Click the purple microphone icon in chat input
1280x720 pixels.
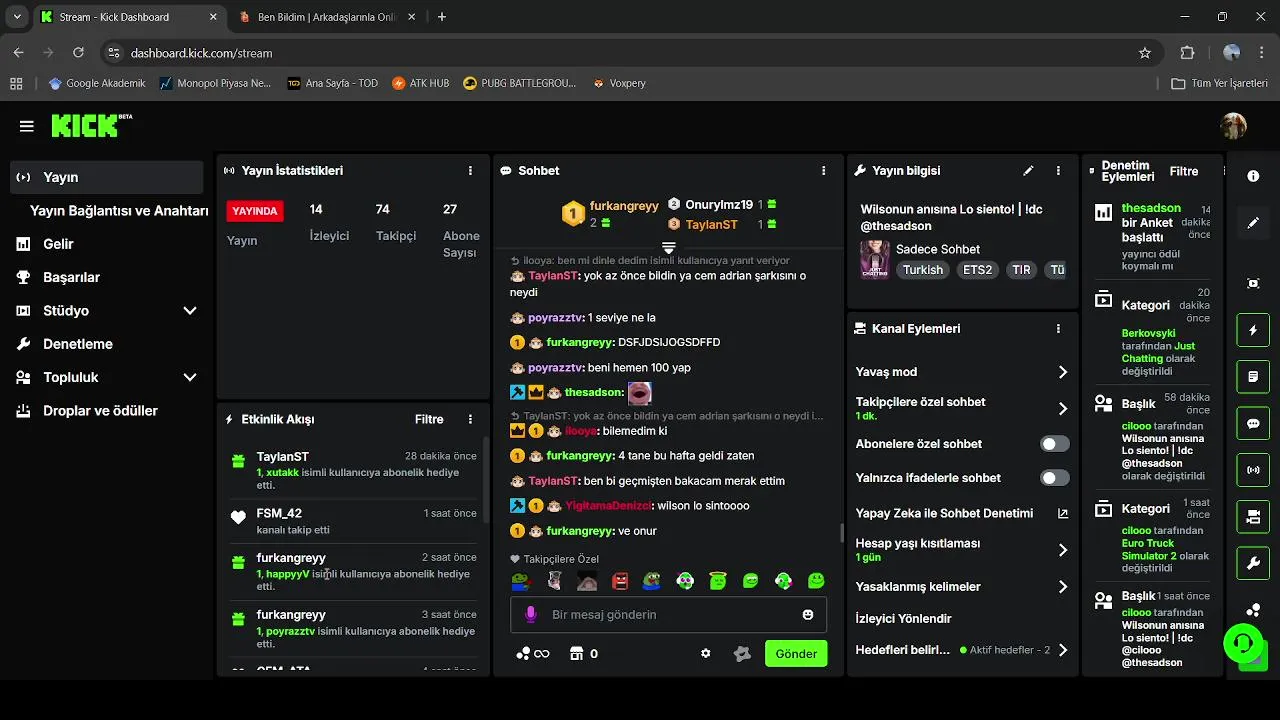(x=531, y=614)
